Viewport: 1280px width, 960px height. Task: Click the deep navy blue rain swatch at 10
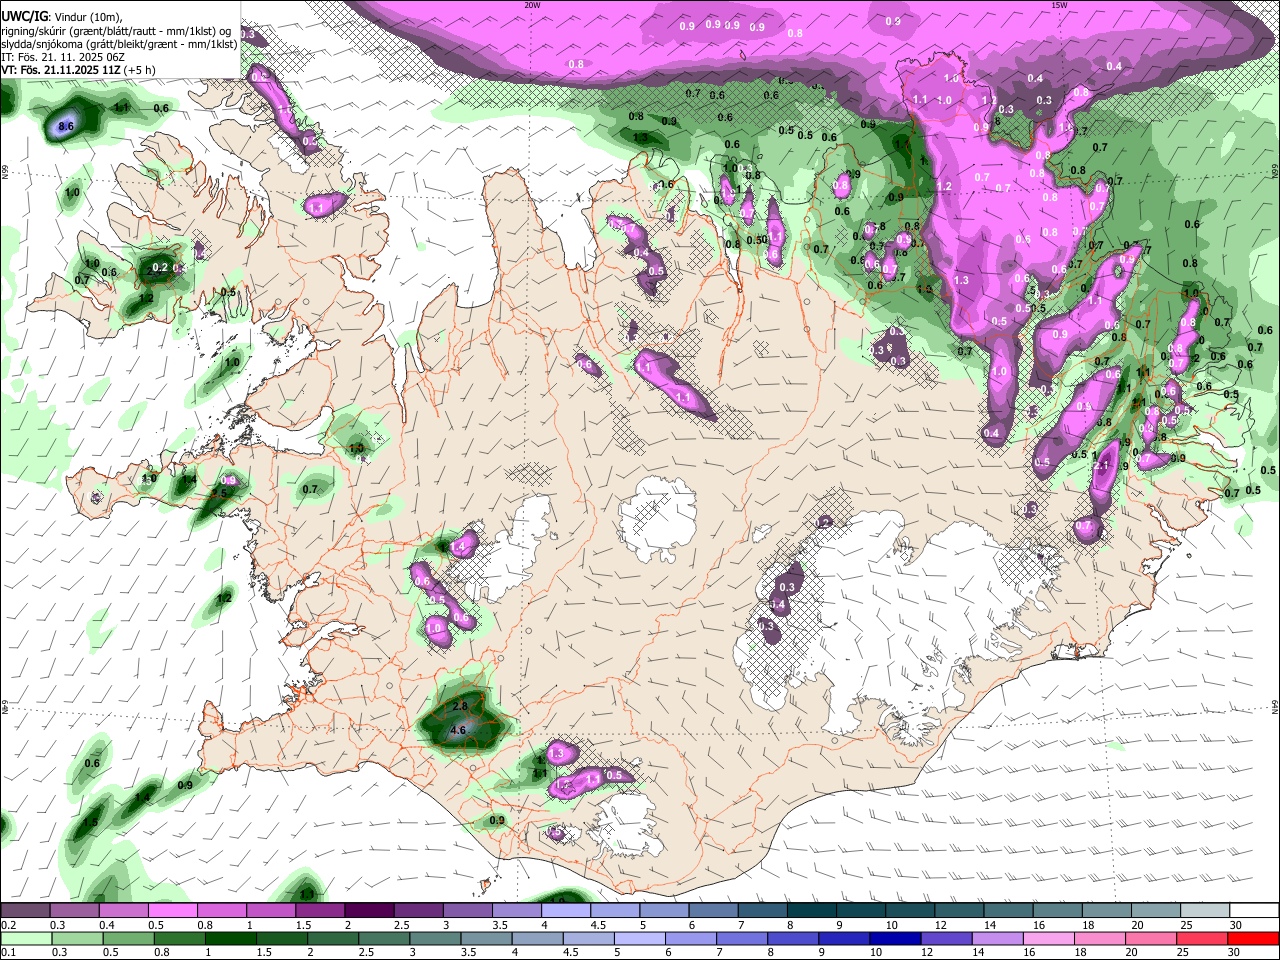click(895, 939)
